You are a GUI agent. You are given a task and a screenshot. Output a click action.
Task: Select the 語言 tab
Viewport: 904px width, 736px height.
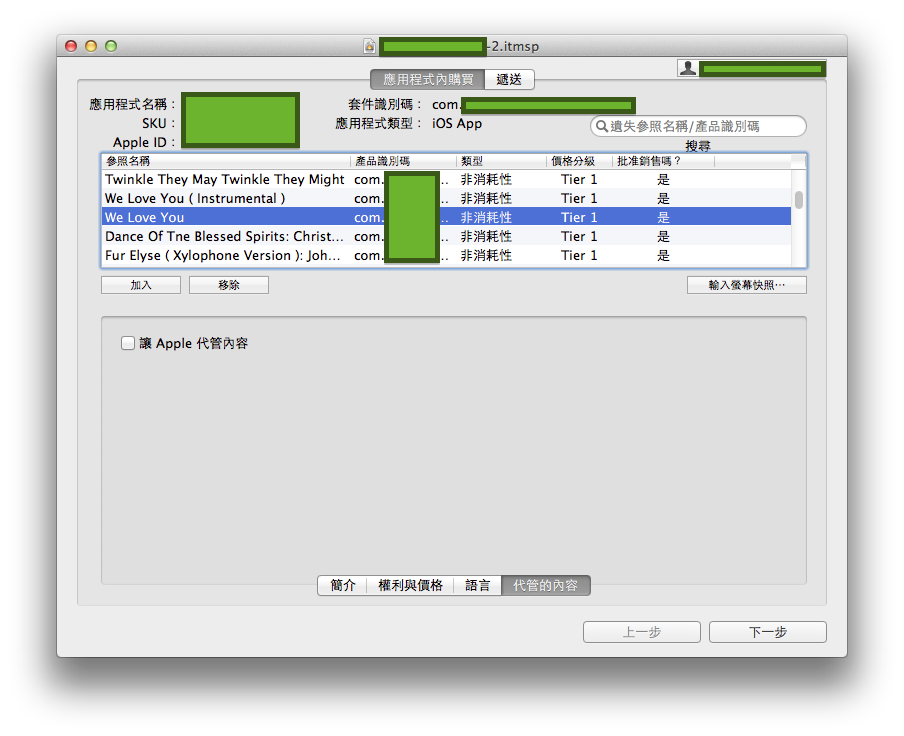tap(478, 585)
